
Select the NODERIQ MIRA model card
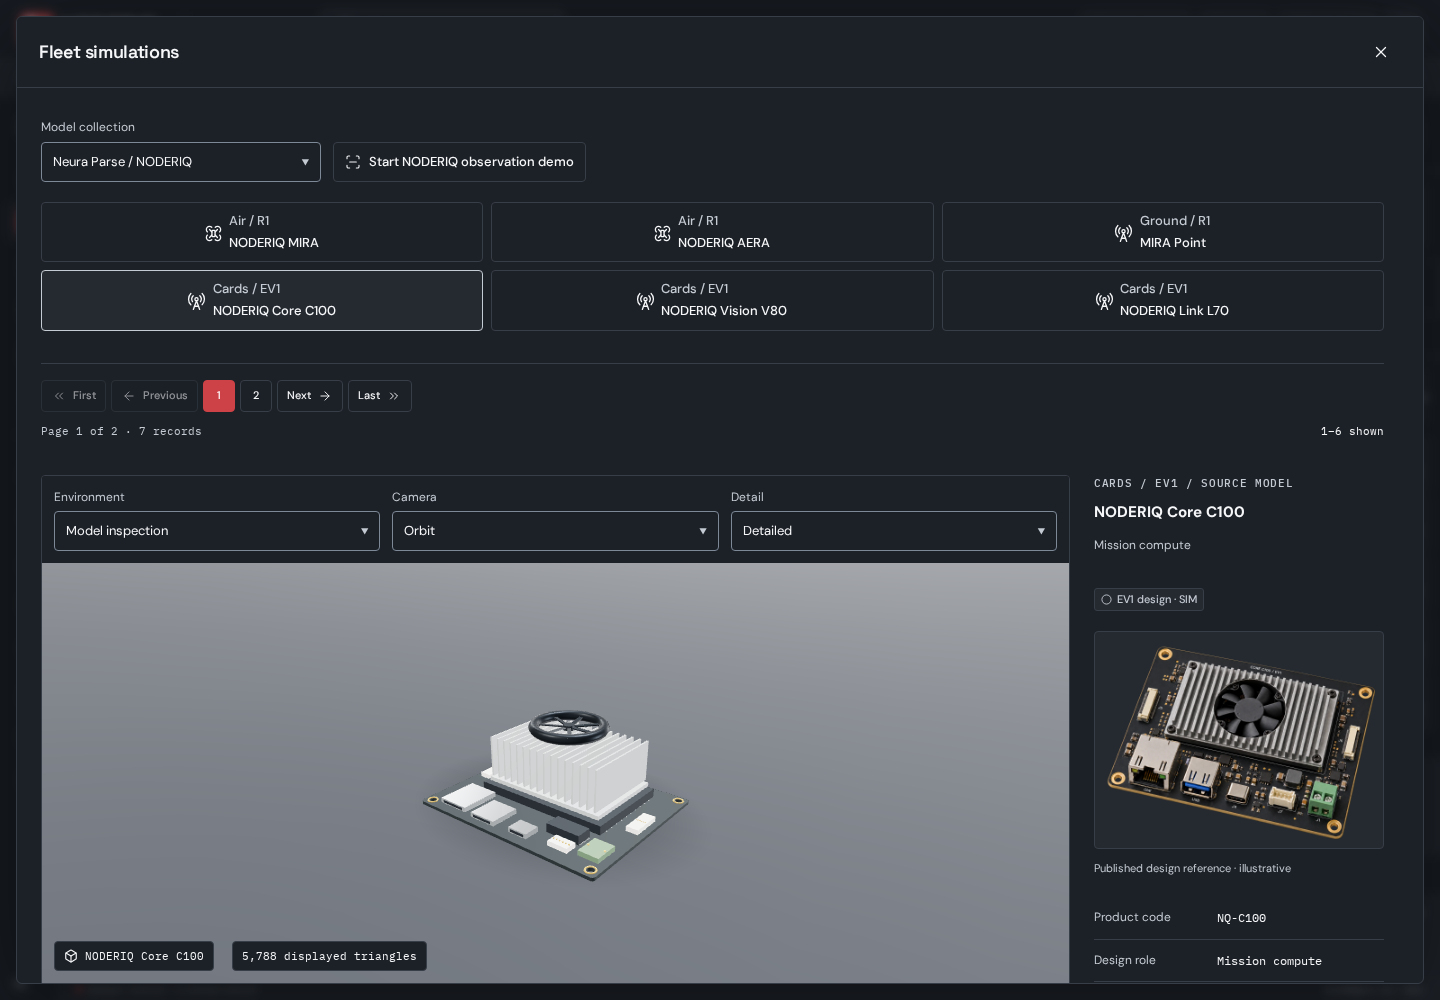coord(262,232)
